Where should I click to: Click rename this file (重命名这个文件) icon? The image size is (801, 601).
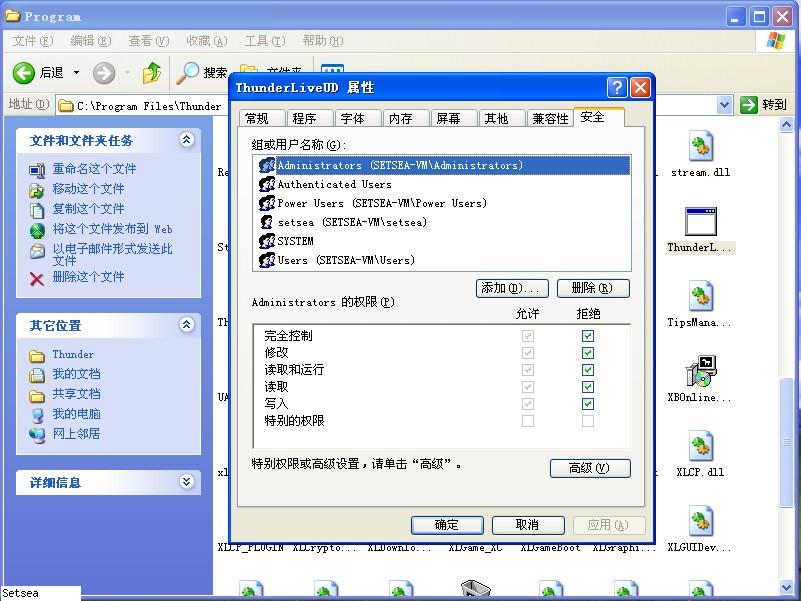(37, 170)
